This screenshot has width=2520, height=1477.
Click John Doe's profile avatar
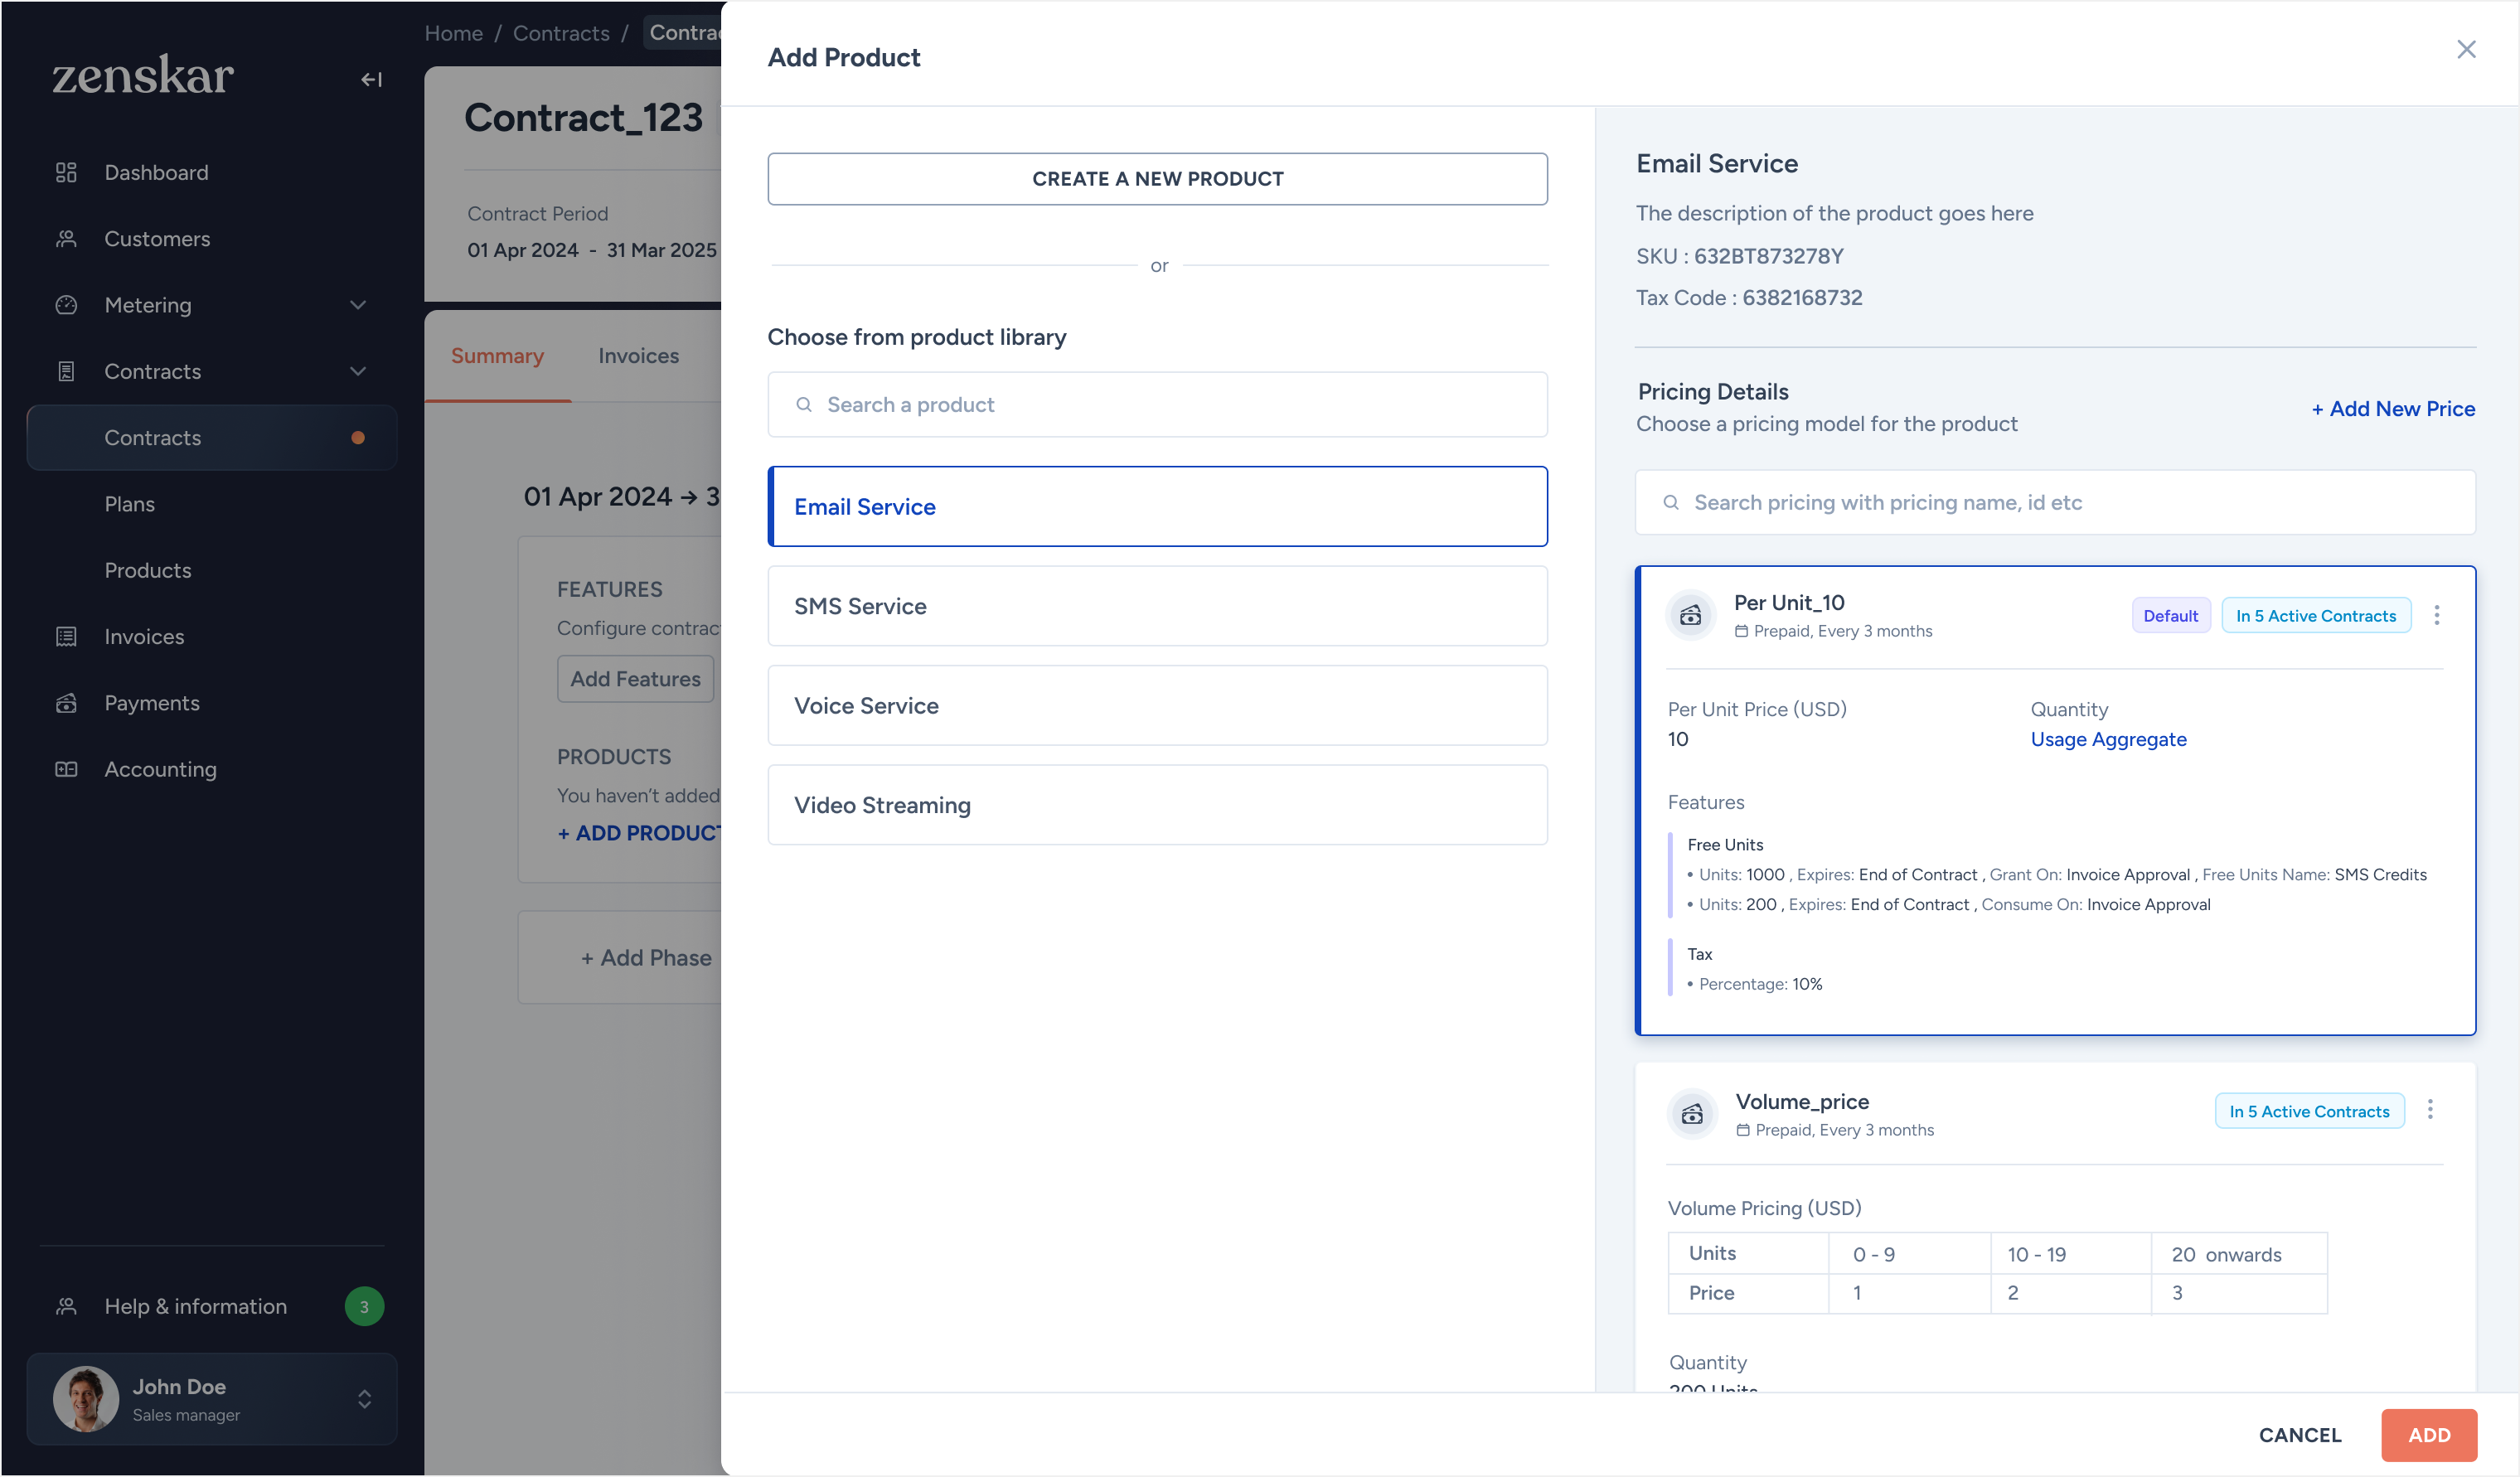[86, 1398]
